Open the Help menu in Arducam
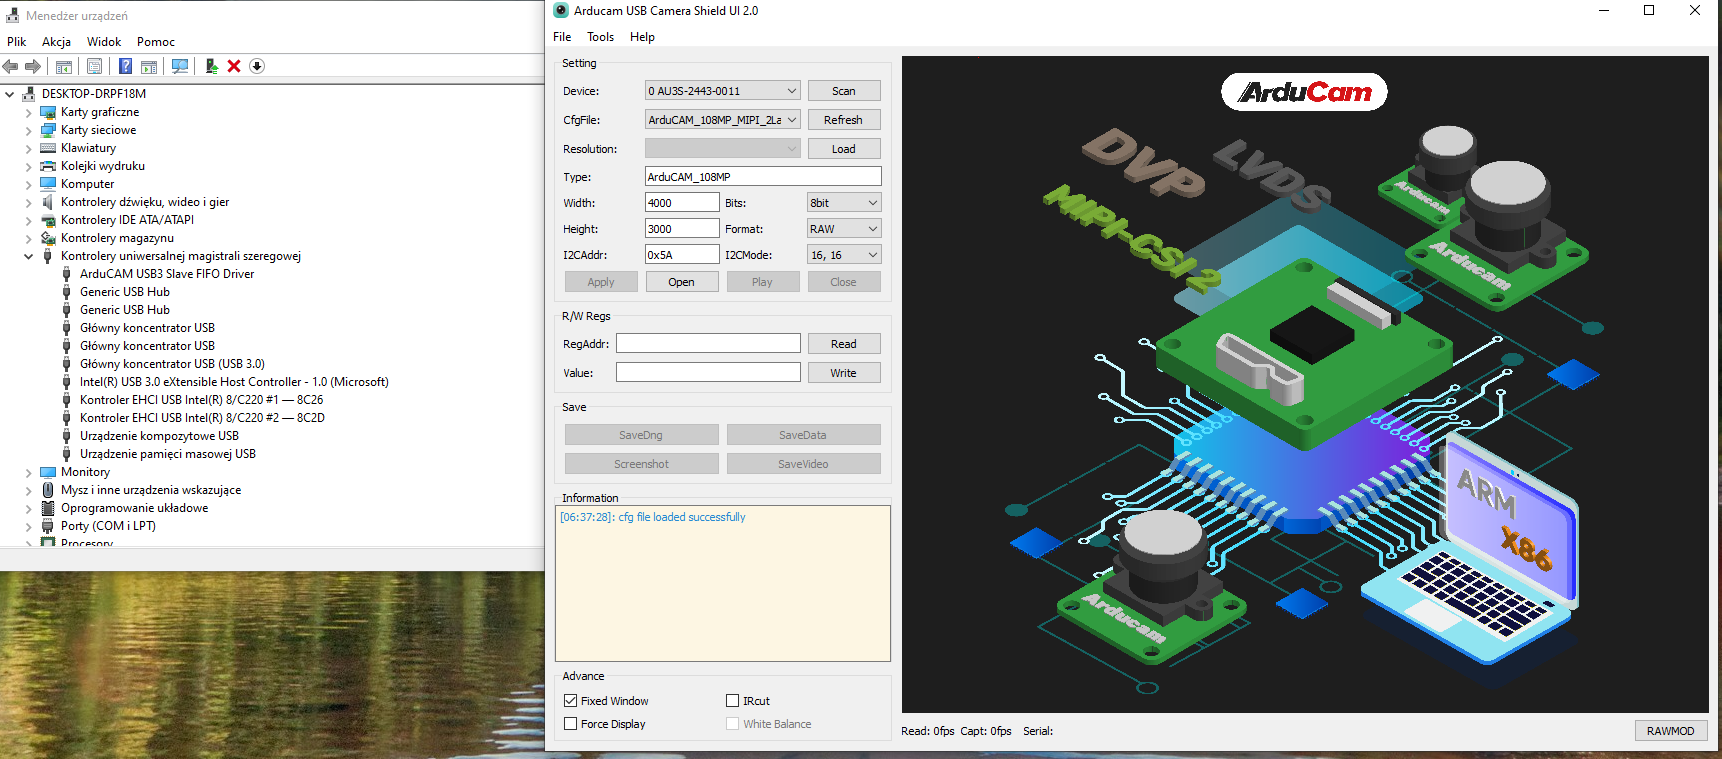Viewport: 1722px width, 759px height. (642, 37)
